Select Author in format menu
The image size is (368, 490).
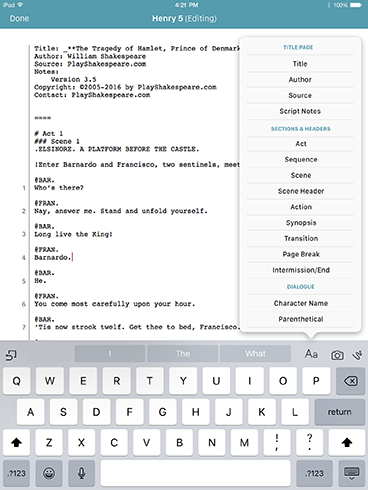coord(300,80)
